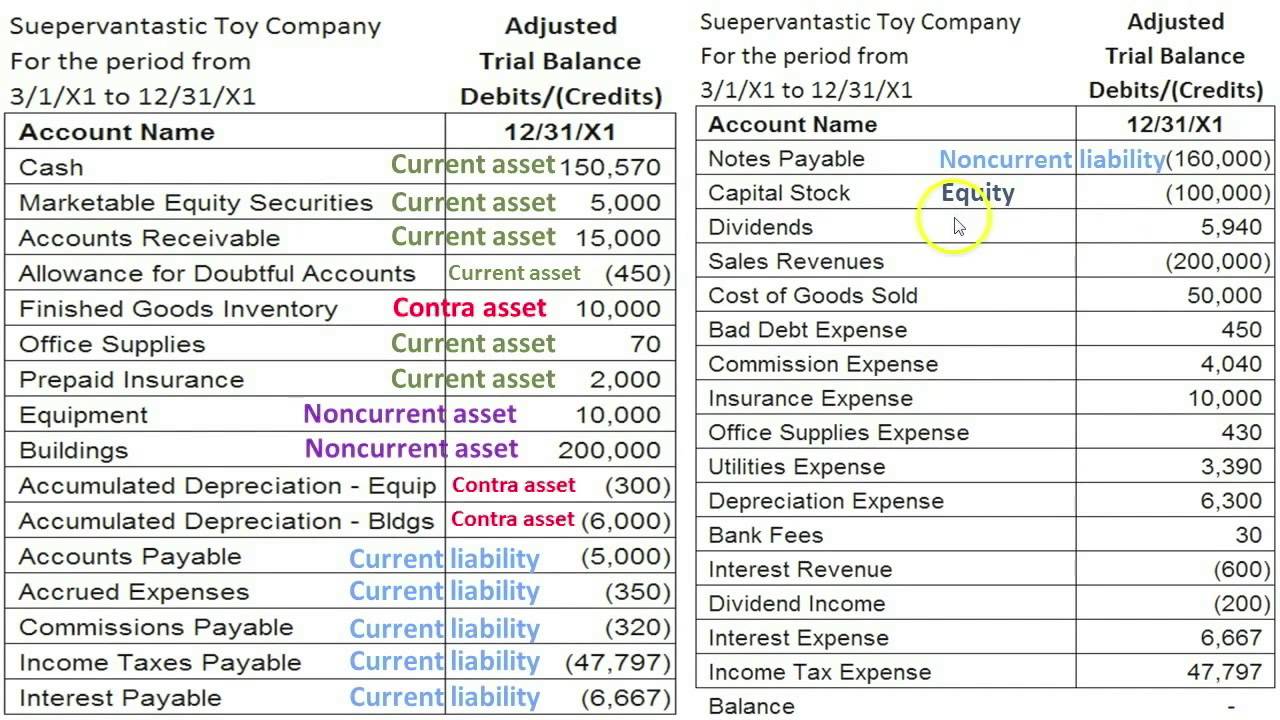This screenshot has height=720, width=1280.
Task: Click the Noncurrent asset label for Buildings
Action: (411, 449)
